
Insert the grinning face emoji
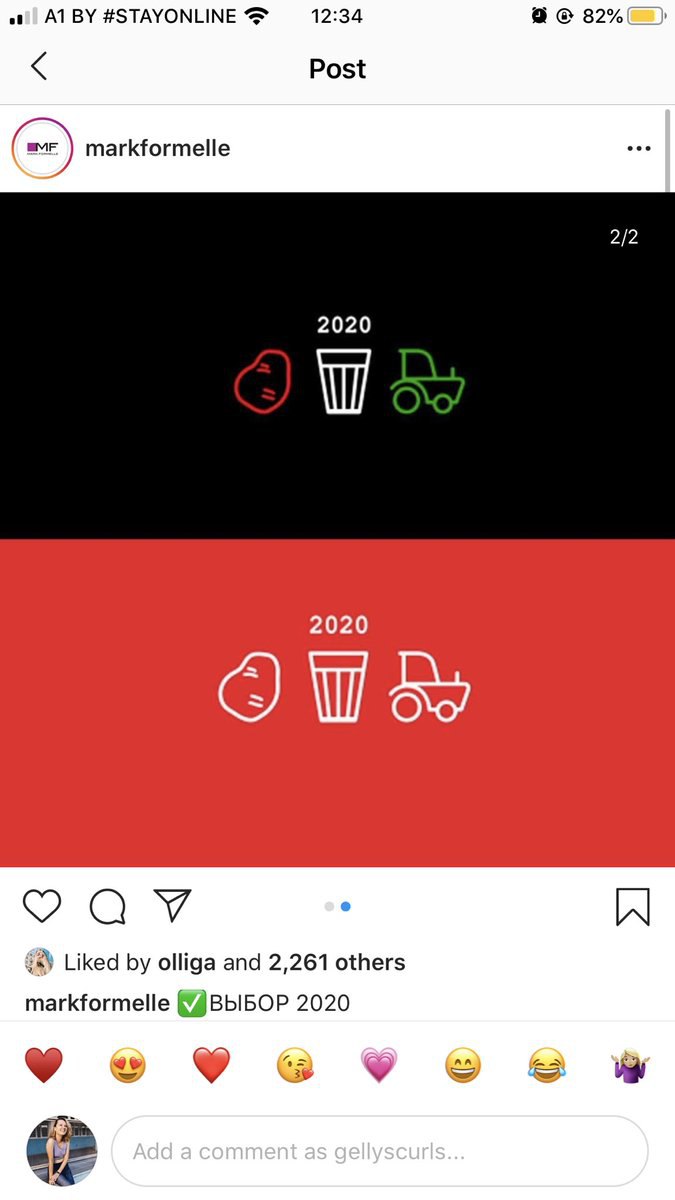point(463,1065)
